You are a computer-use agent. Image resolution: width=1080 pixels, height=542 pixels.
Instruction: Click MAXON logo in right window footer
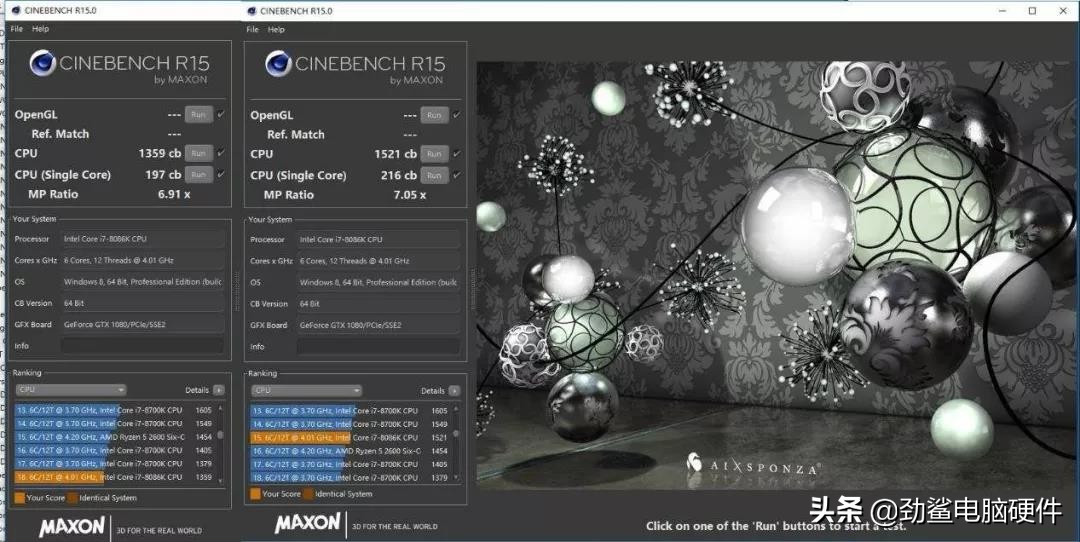tap(307, 523)
